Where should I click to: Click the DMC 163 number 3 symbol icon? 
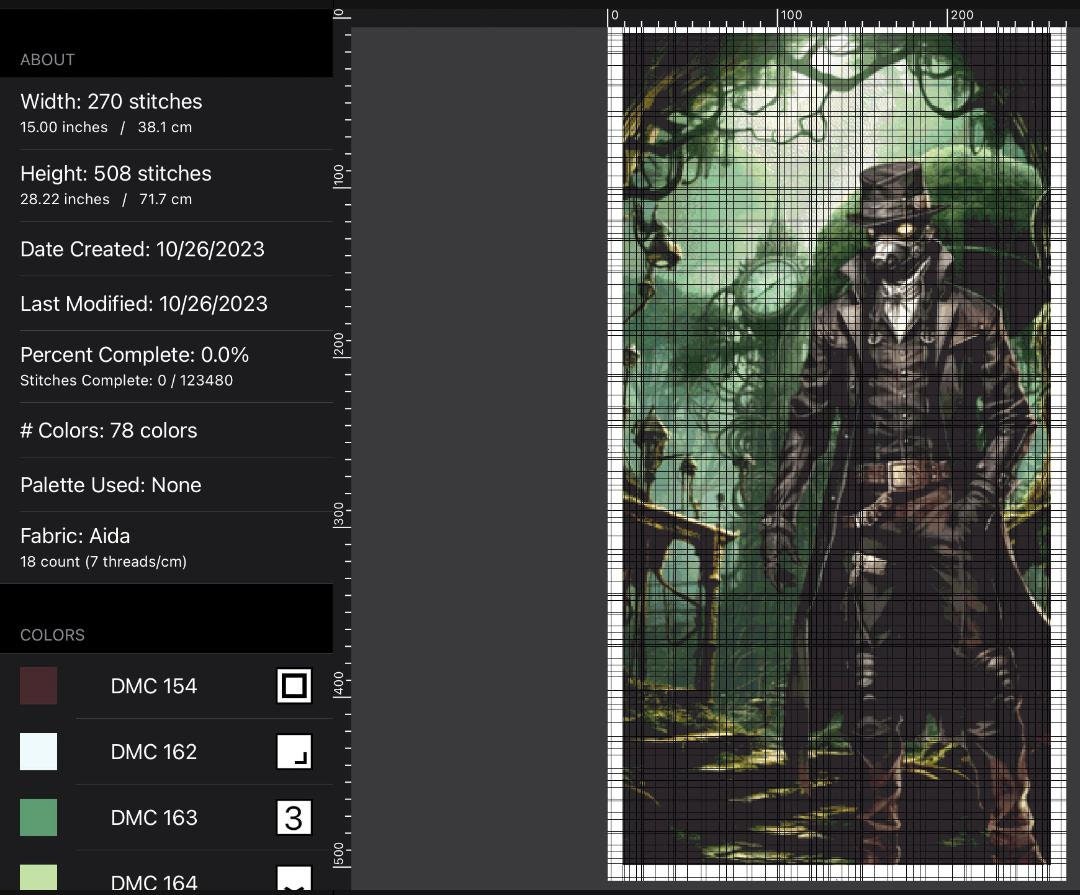click(294, 817)
